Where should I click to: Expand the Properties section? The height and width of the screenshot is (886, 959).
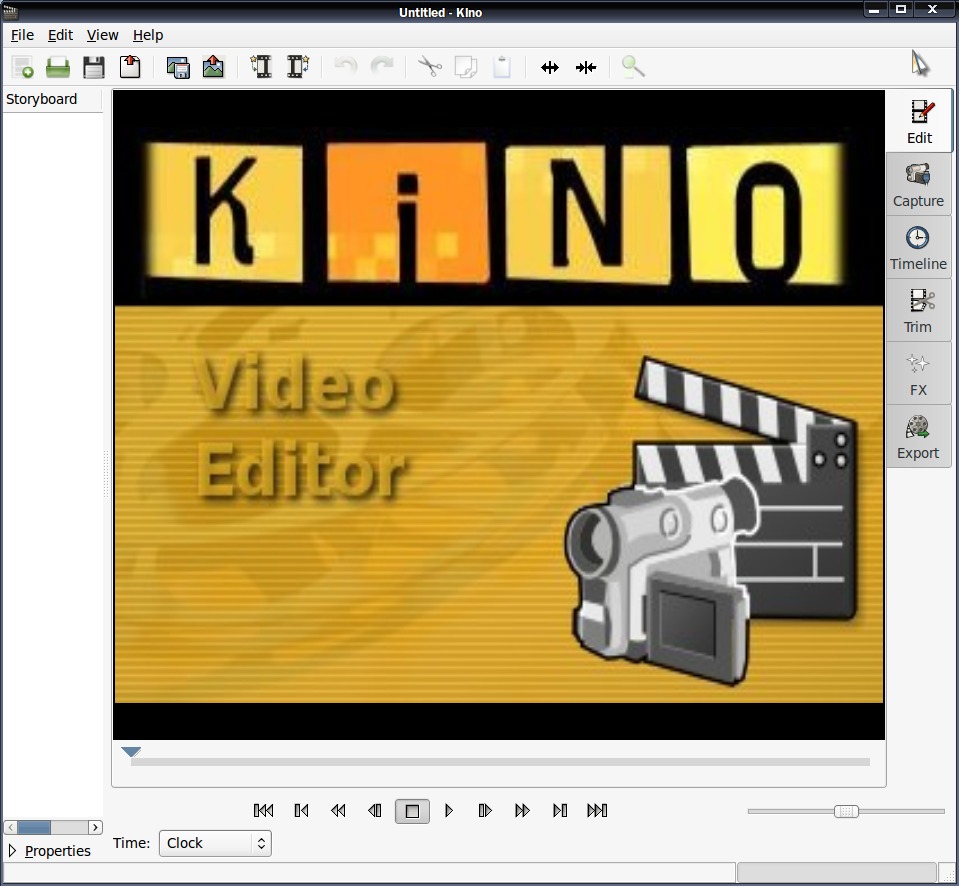coord(50,851)
